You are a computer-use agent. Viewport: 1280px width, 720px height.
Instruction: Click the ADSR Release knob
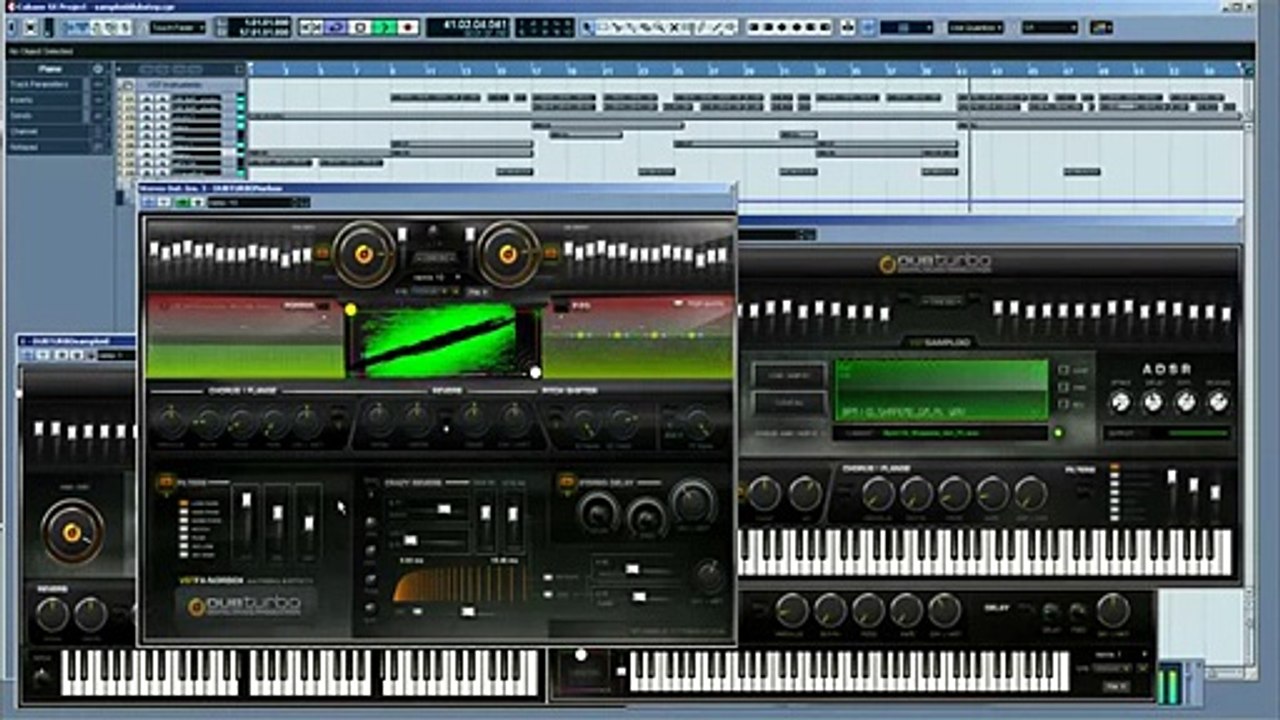click(1218, 401)
